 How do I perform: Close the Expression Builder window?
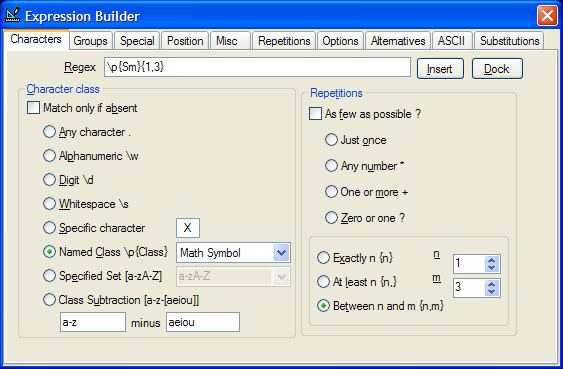(x=547, y=16)
